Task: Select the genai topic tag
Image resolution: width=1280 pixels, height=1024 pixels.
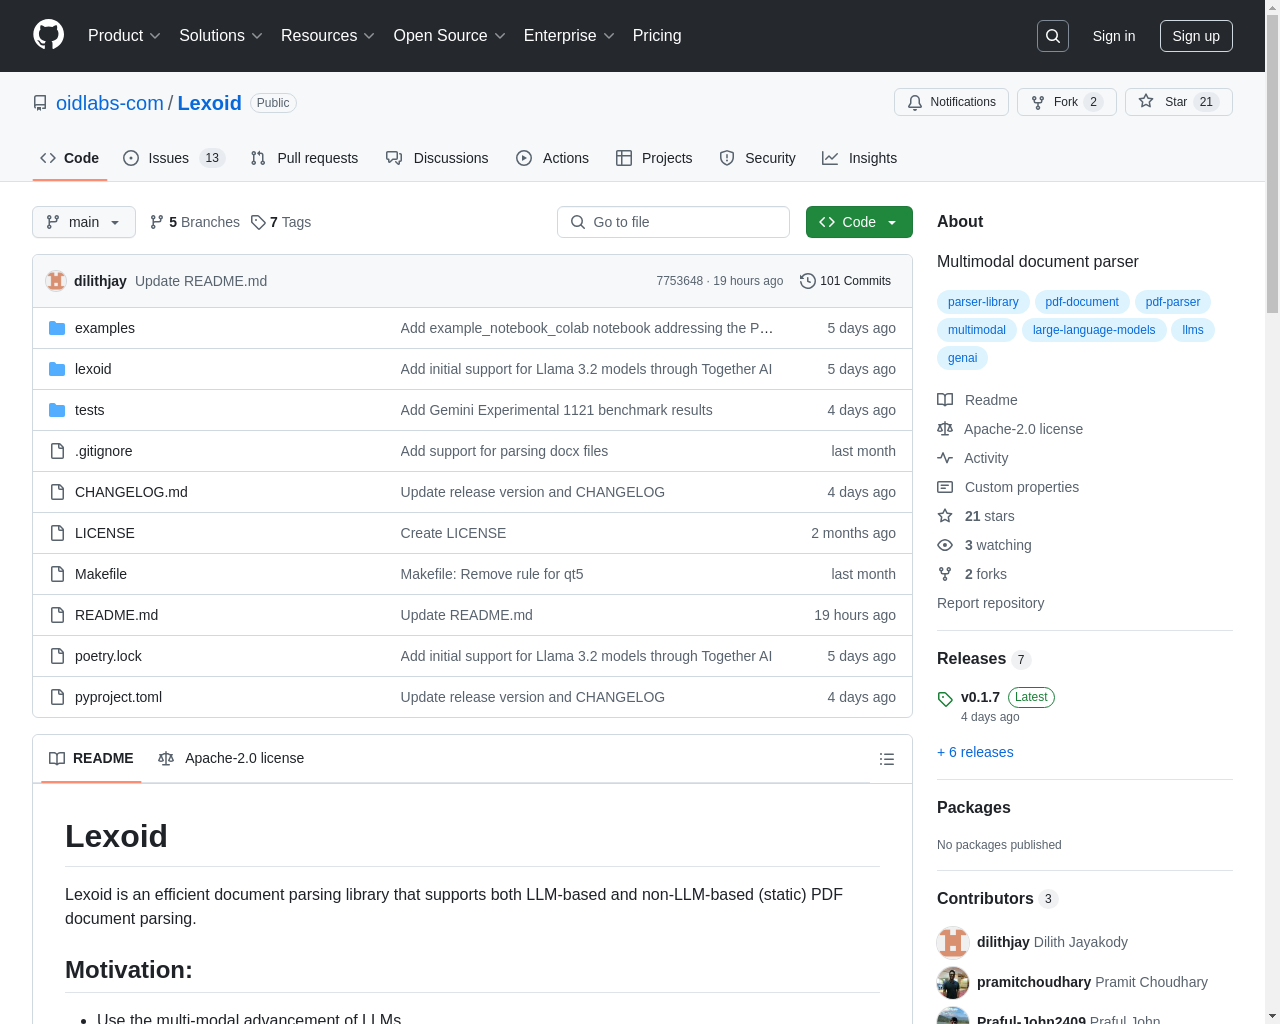Action: (x=962, y=358)
